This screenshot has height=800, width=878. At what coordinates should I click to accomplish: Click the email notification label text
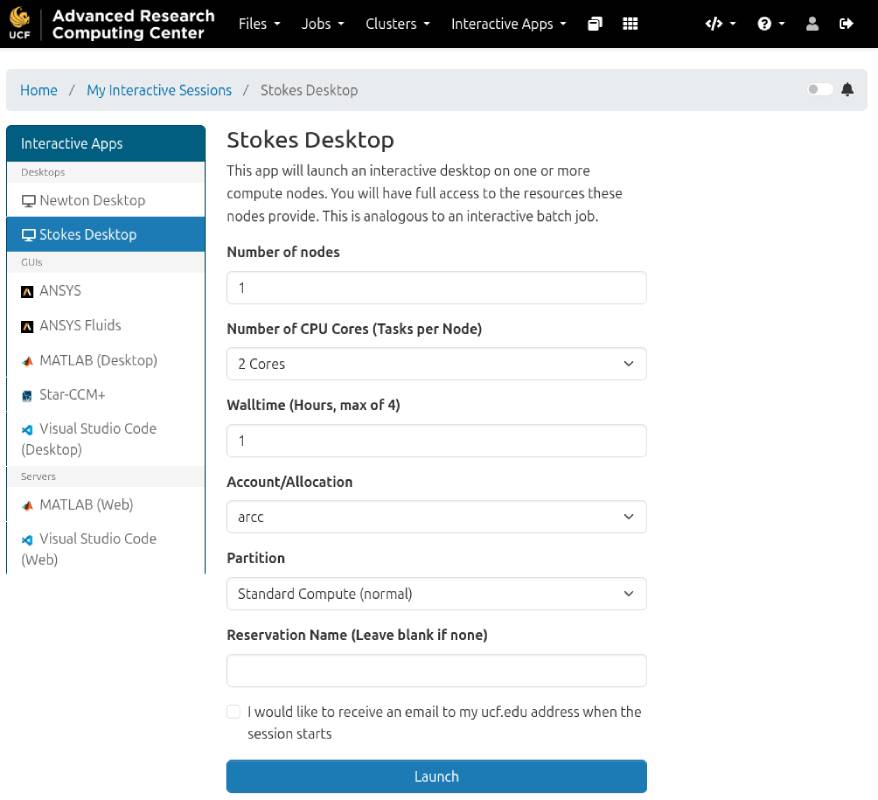(444, 723)
